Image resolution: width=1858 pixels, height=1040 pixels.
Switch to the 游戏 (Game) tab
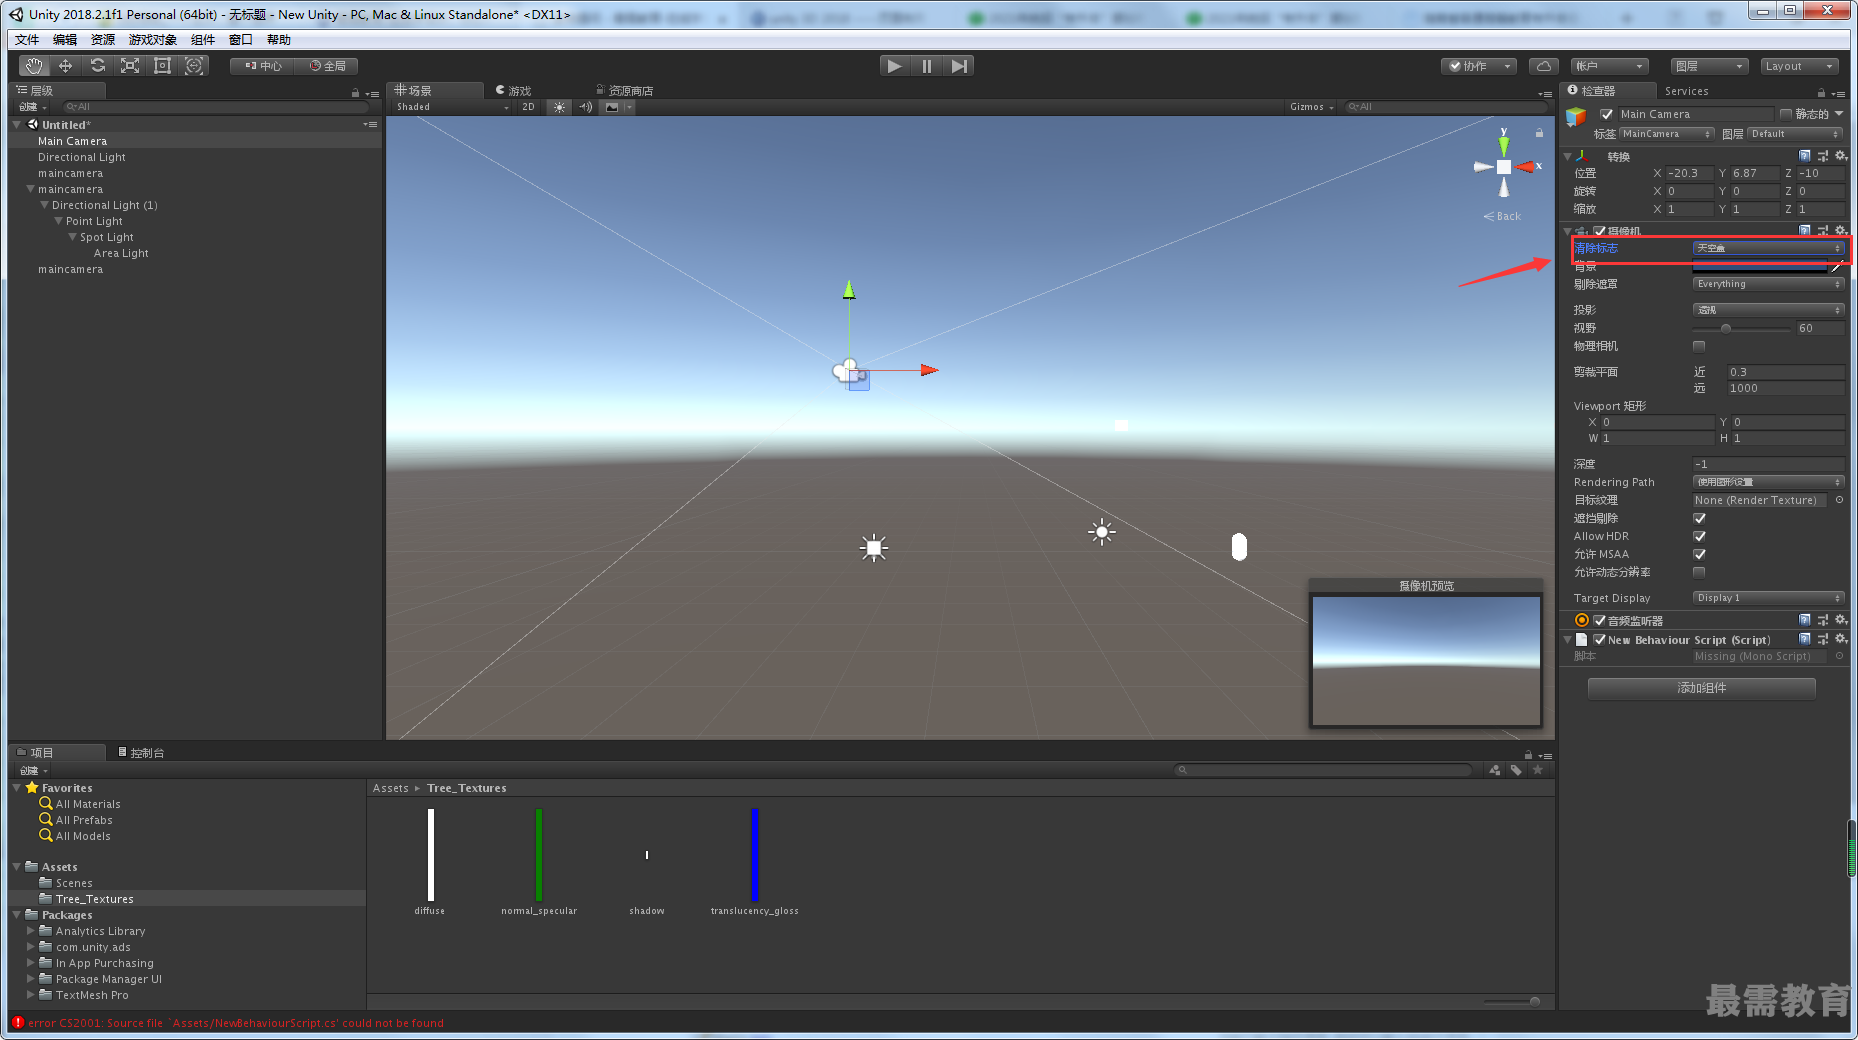coord(514,91)
